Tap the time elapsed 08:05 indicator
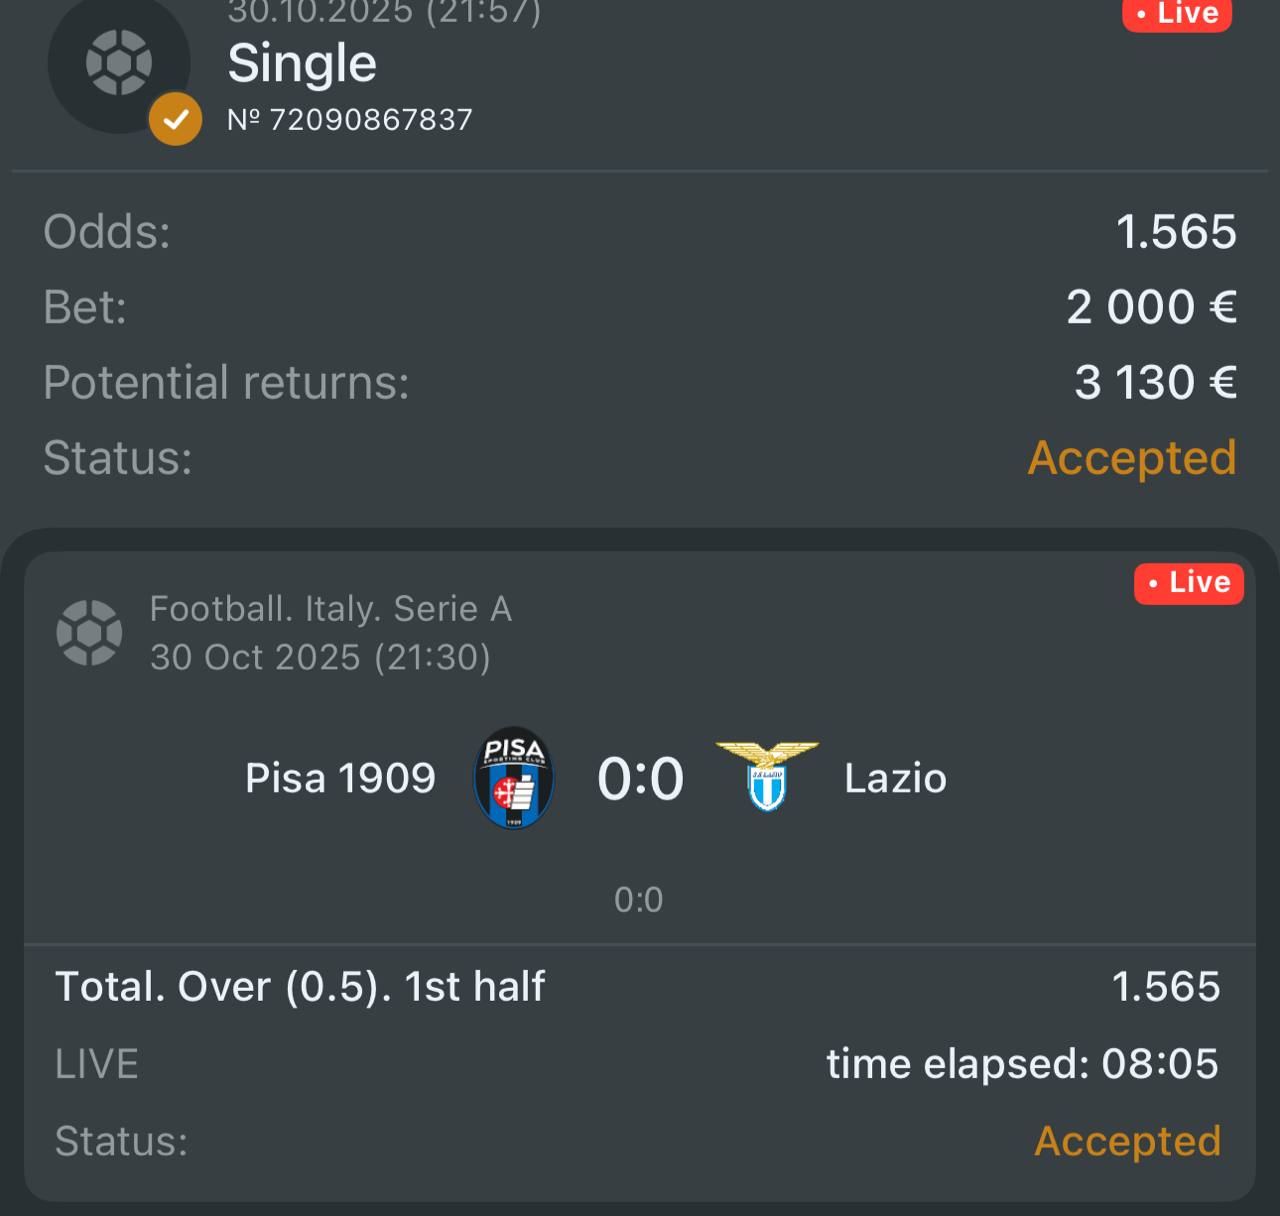This screenshot has width=1280, height=1216. 1022,1064
